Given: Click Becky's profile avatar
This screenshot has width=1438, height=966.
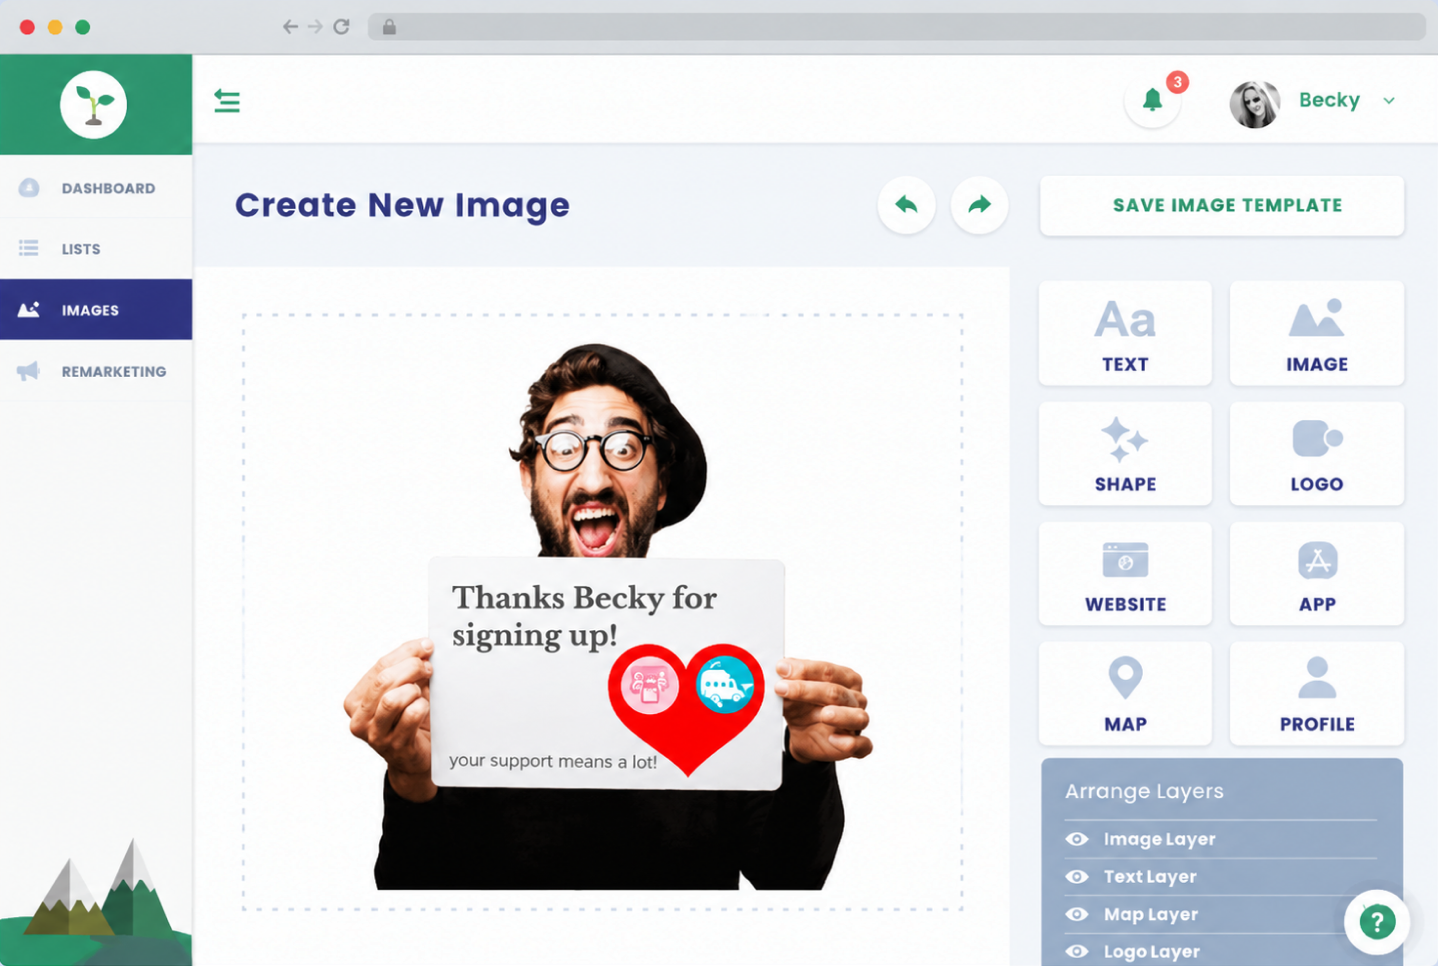Looking at the screenshot, I should (1255, 104).
